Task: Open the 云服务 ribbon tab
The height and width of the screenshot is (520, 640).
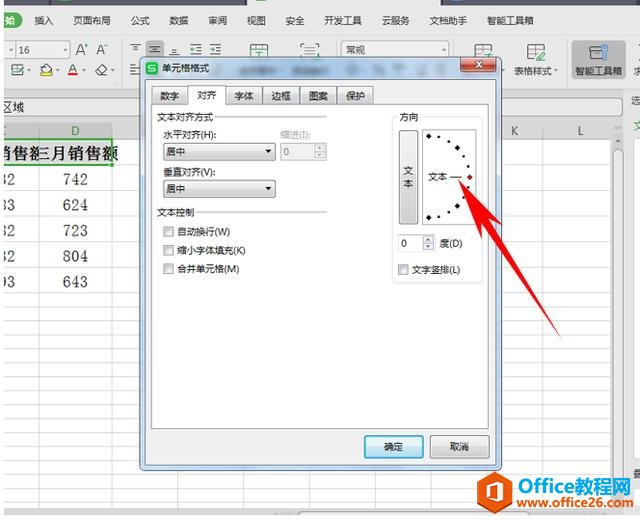Action: 396,20
